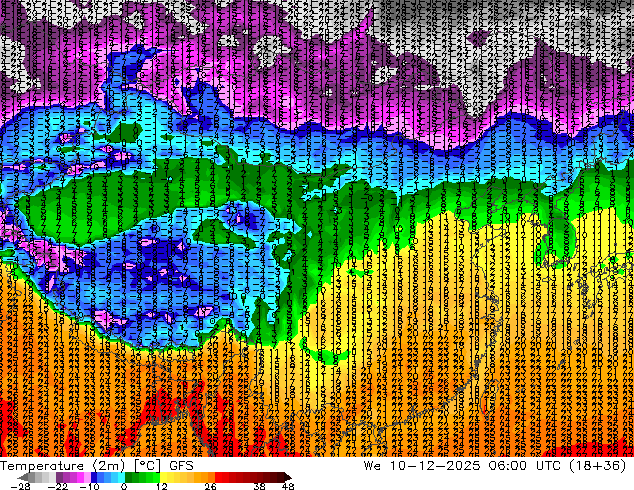This screenshot has height=490, width=634.
Task: Click the '12' legend value
Action: (162, 486)
